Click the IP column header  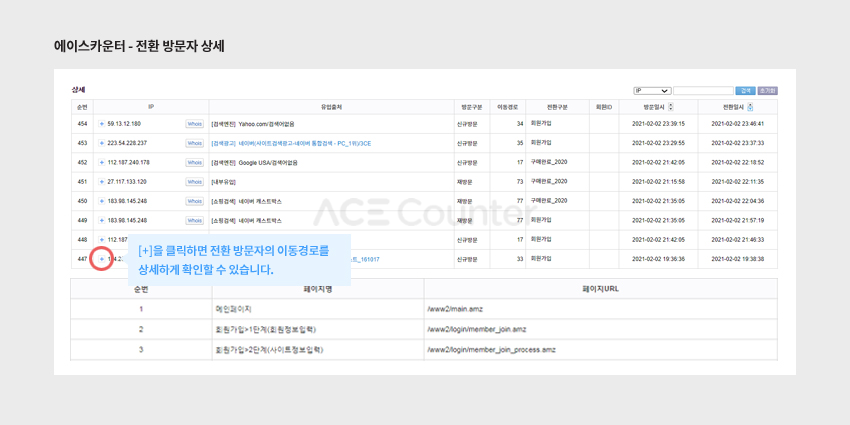(151, 107)
